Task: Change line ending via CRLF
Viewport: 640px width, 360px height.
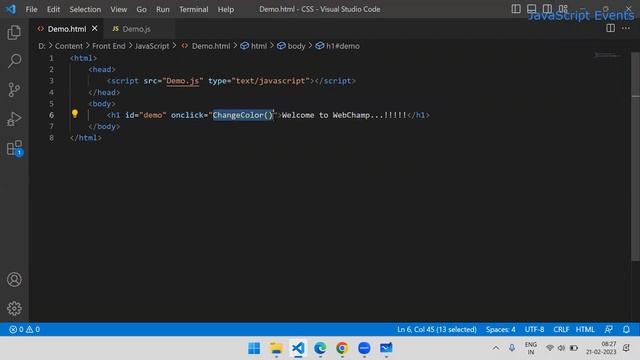Action: (x=561, y=329)
